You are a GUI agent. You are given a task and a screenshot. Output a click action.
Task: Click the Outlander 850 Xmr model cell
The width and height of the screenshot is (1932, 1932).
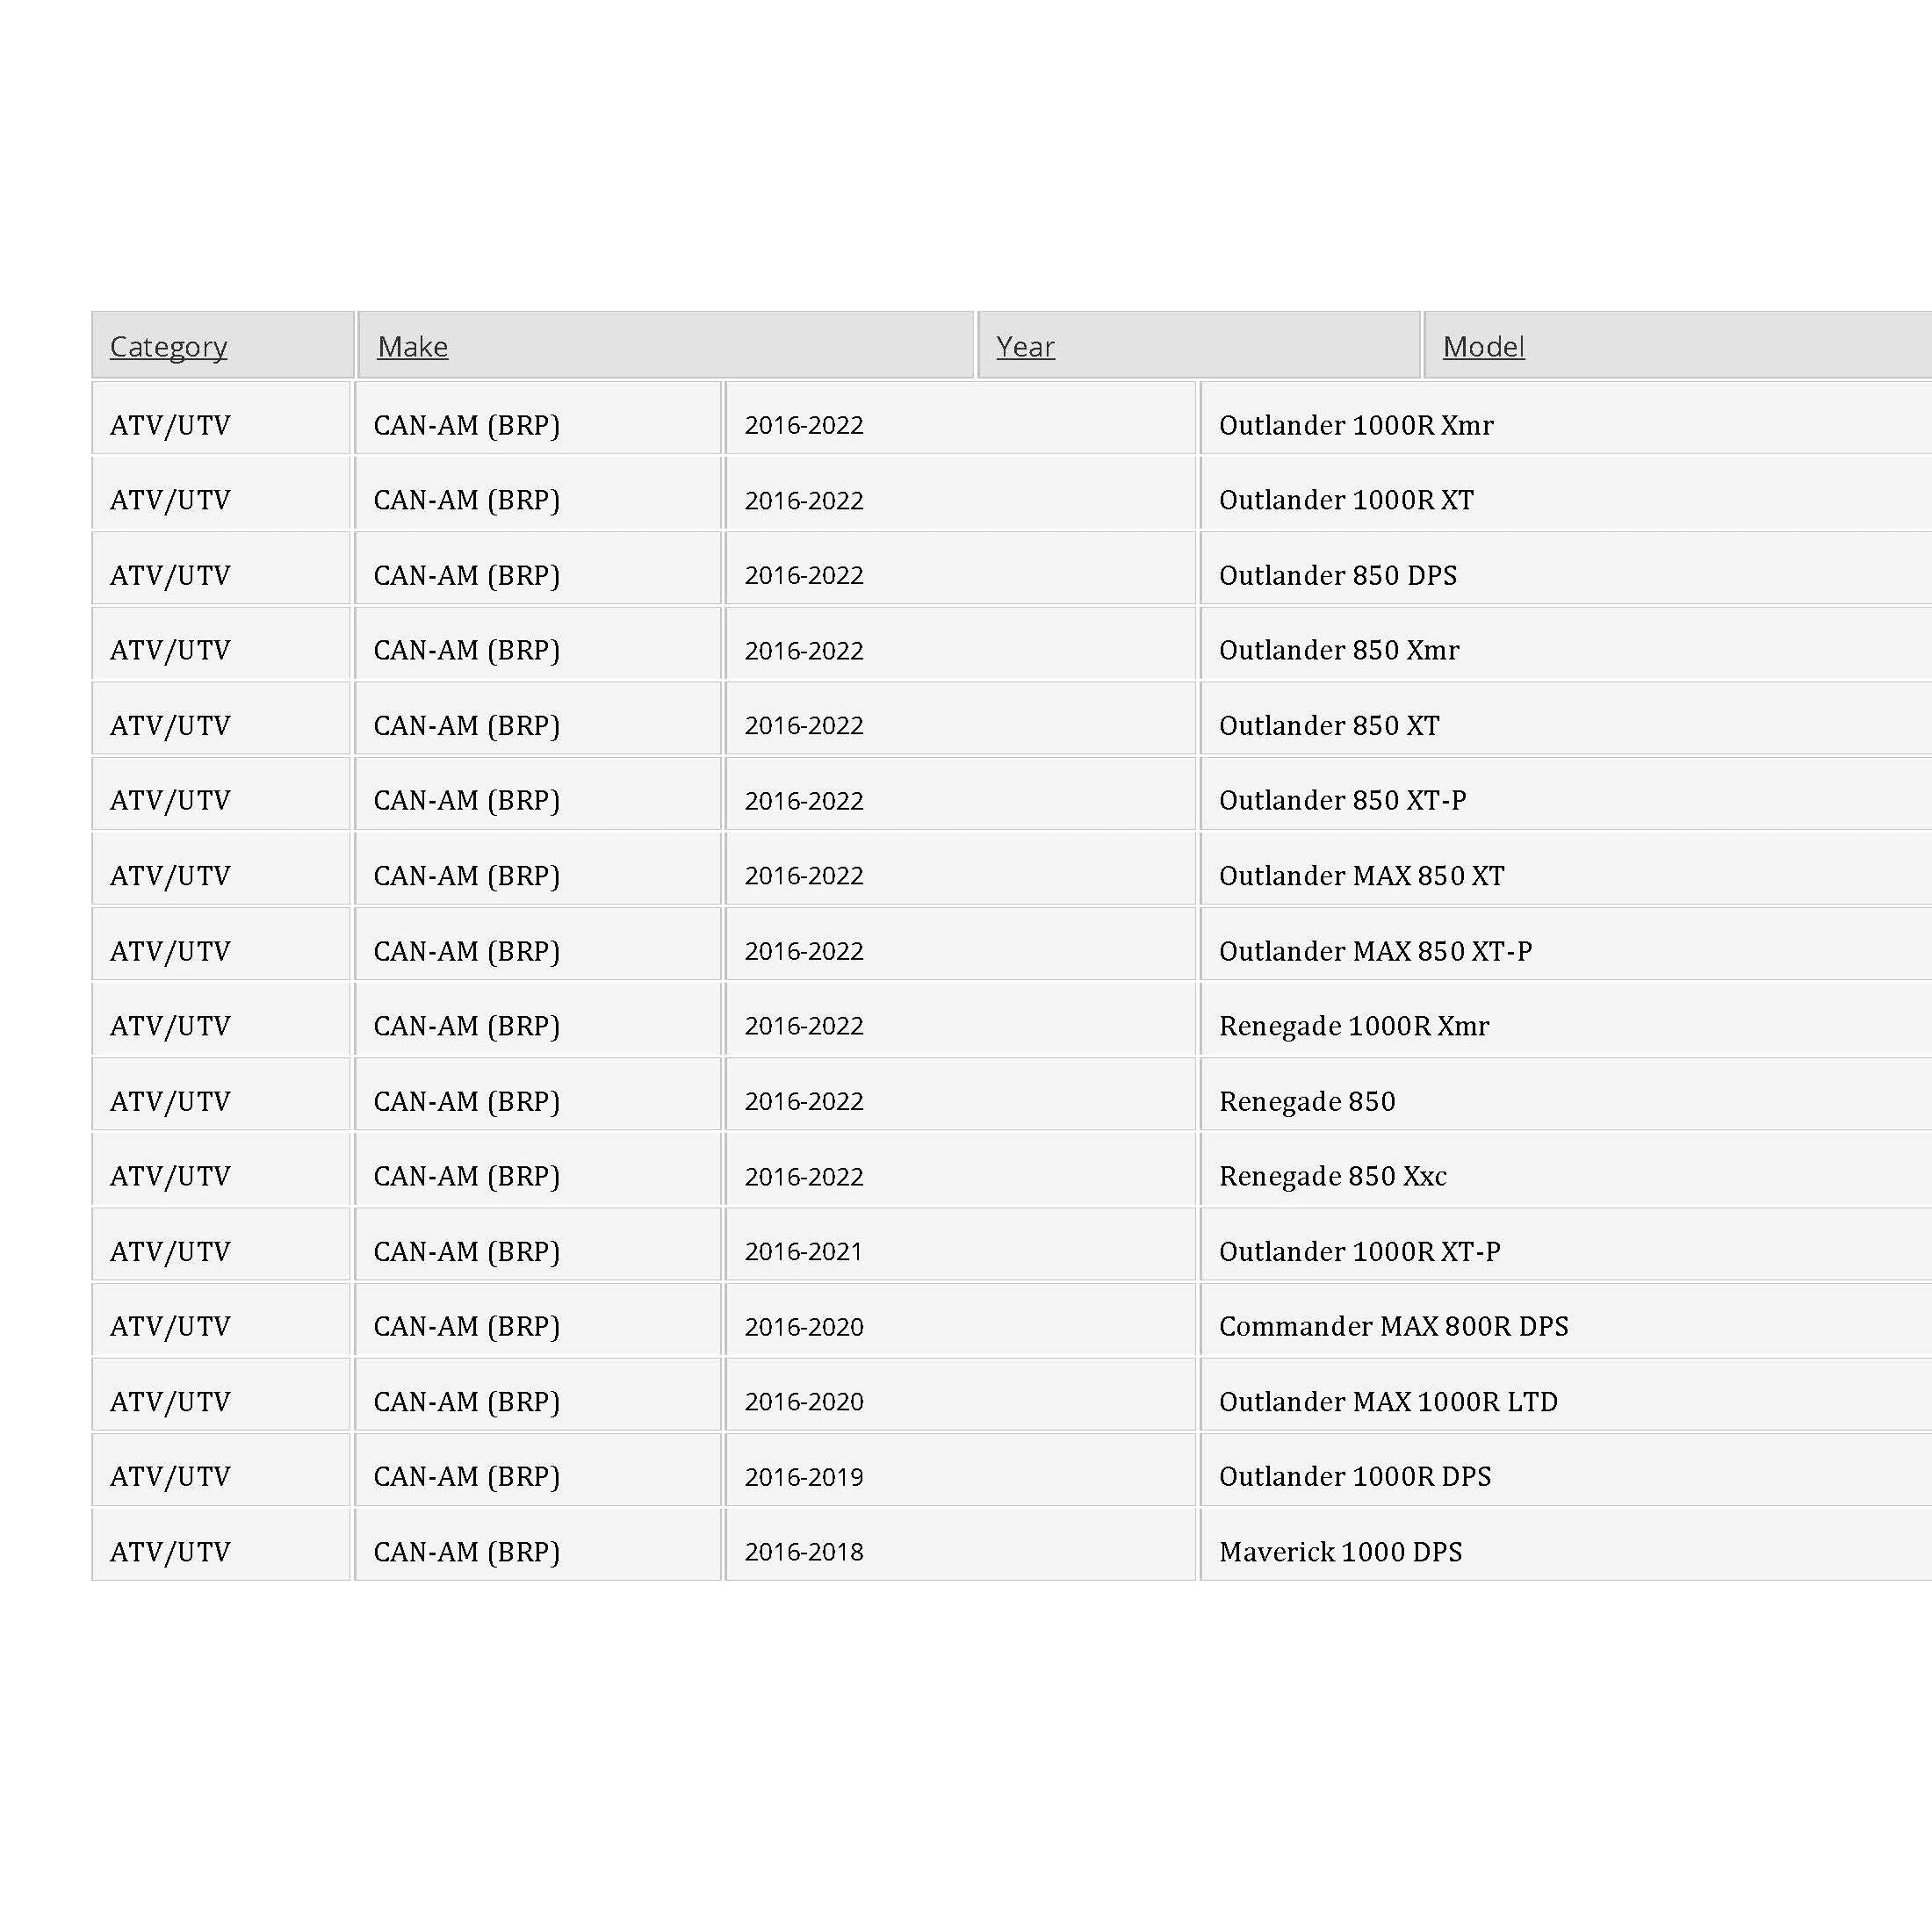coord(1566,643)
